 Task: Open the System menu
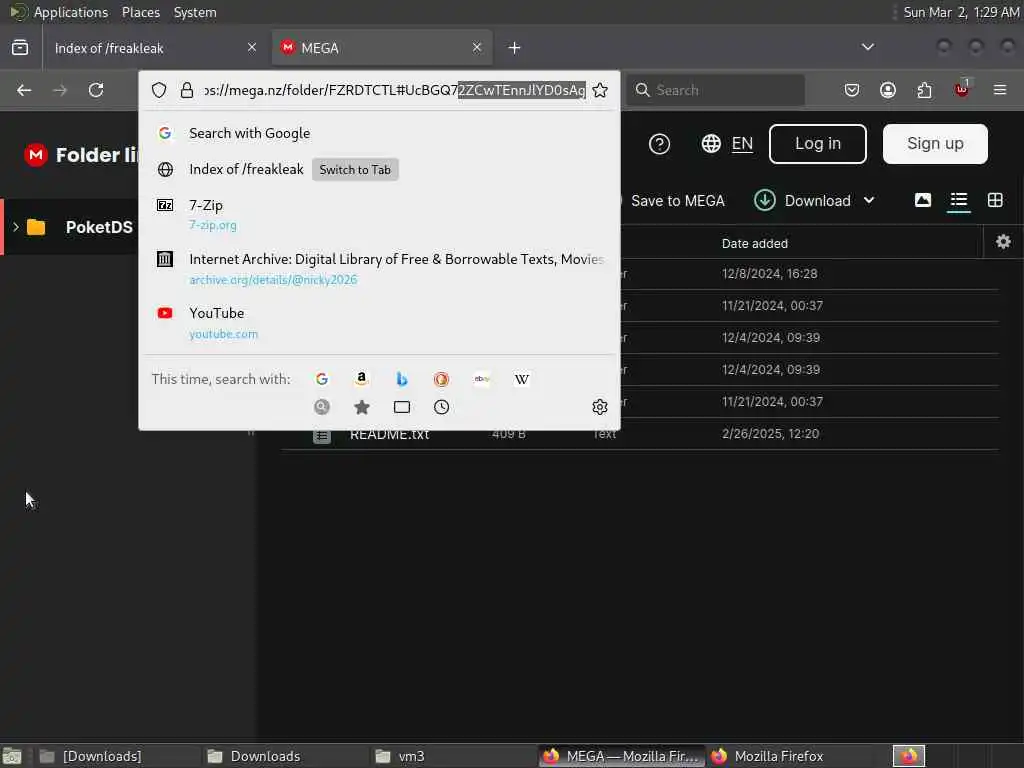[195, 12]
